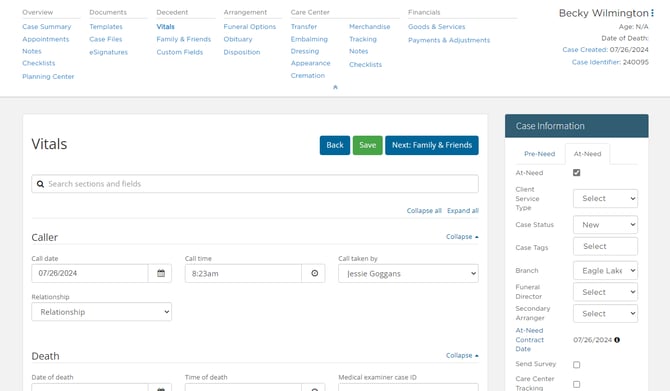This screenshot has width=670, height=391.
Task: Open the Case Status dropdown showing New
Action: 605,225
